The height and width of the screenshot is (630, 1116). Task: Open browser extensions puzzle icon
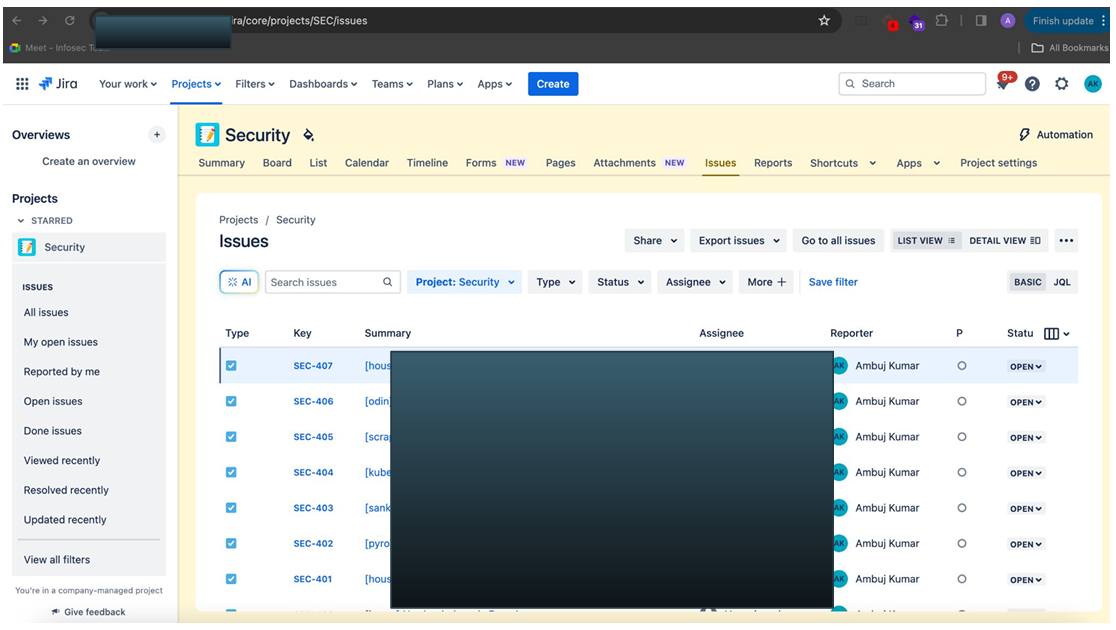[x=942, y=21]
